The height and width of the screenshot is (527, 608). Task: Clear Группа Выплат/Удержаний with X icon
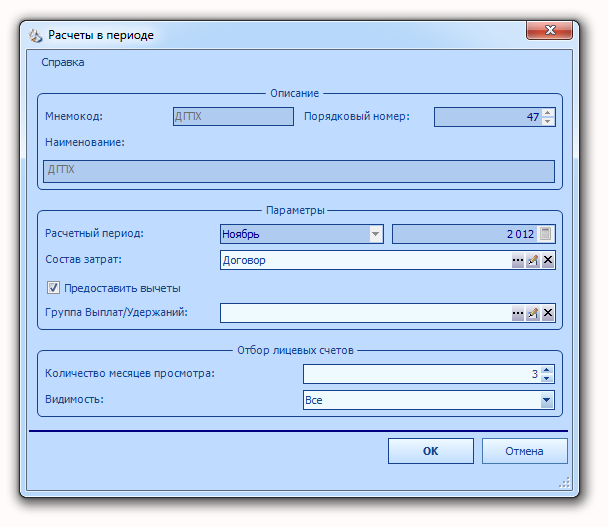tap(548, 313)
